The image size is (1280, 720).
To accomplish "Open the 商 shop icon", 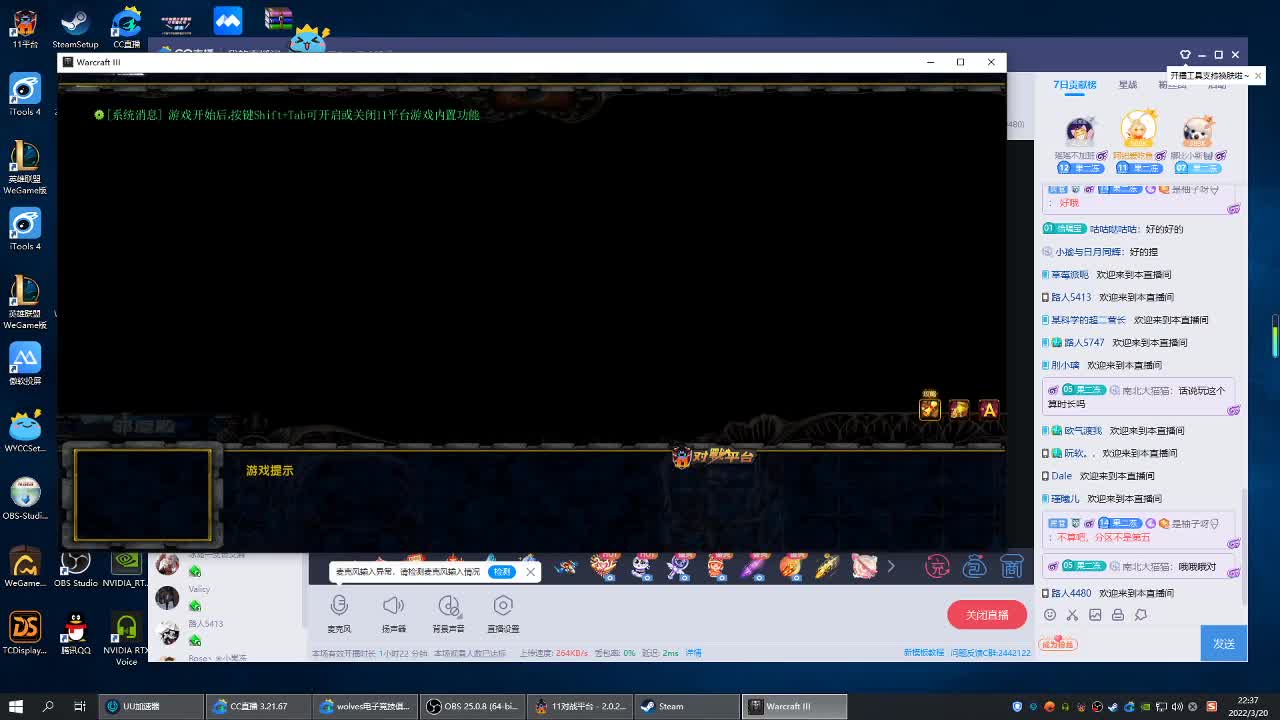I will (1012, 567).
